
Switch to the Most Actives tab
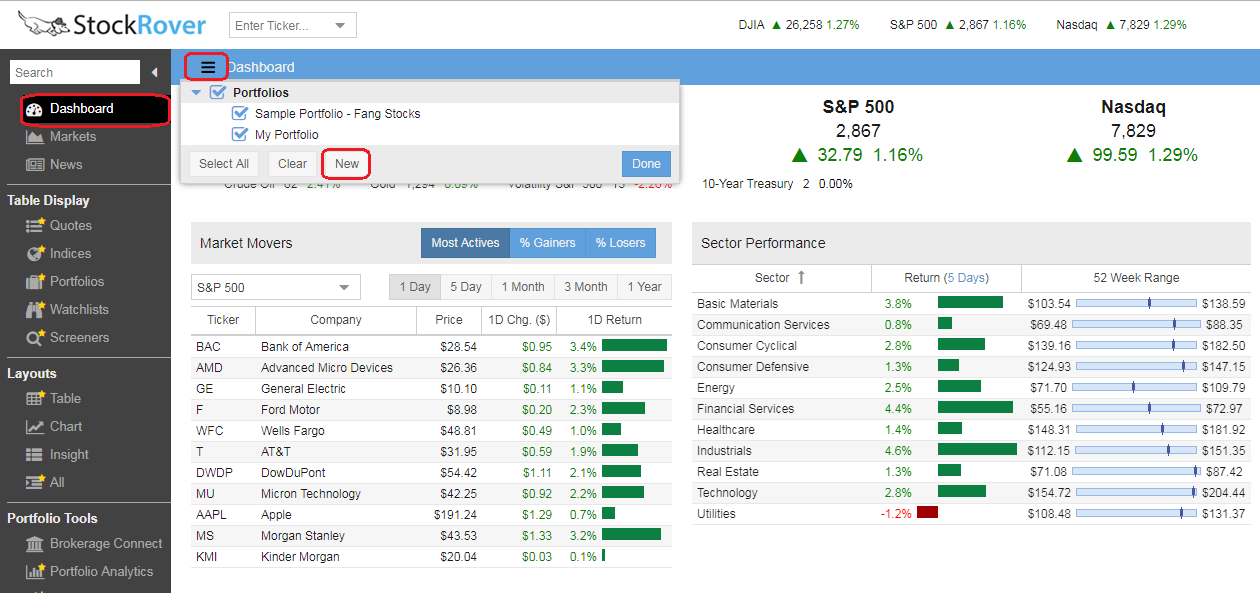click(x=465, y=243)
